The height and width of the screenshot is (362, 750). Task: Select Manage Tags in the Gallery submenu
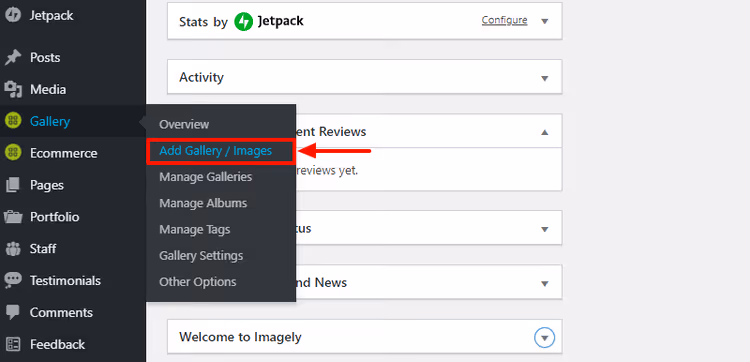[x=195, y=230]
